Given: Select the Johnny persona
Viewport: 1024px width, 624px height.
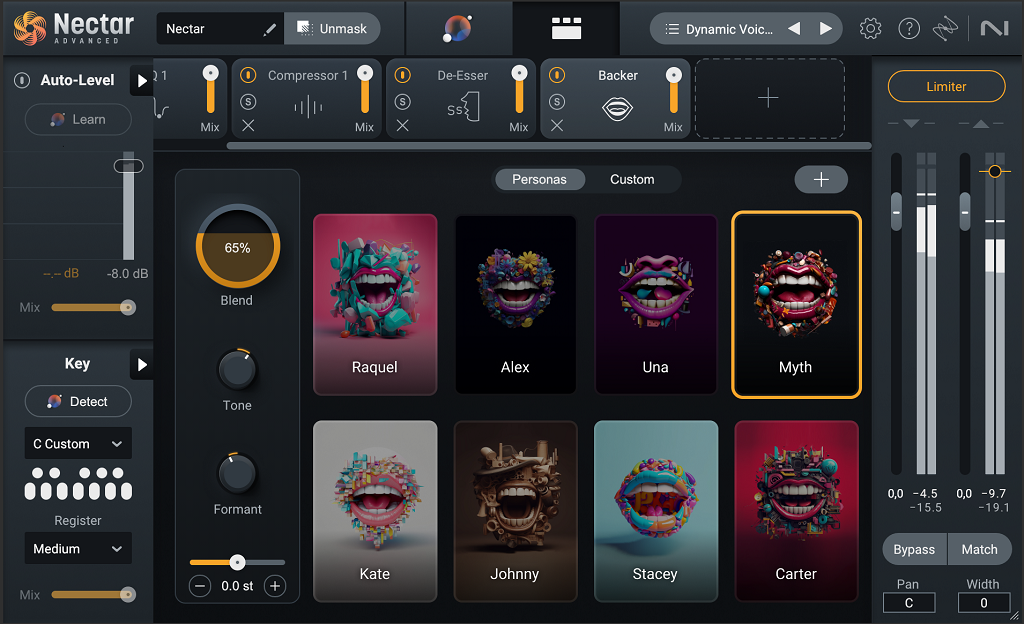Looking at the screenshot, I should [x=515, y=511].
